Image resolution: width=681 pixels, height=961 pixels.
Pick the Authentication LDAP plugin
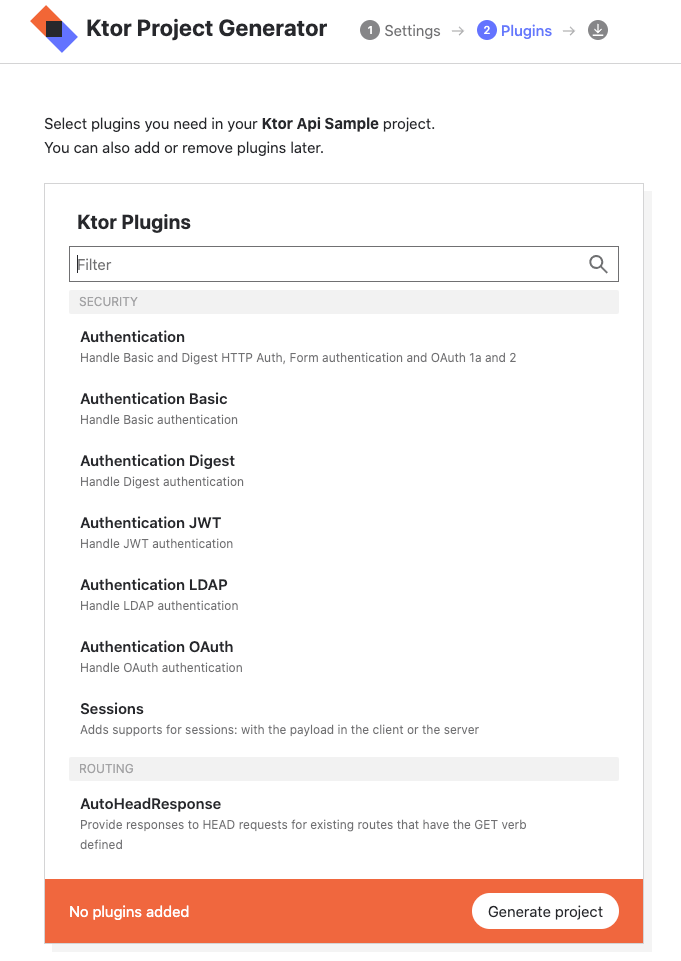(x=154, y=585)
